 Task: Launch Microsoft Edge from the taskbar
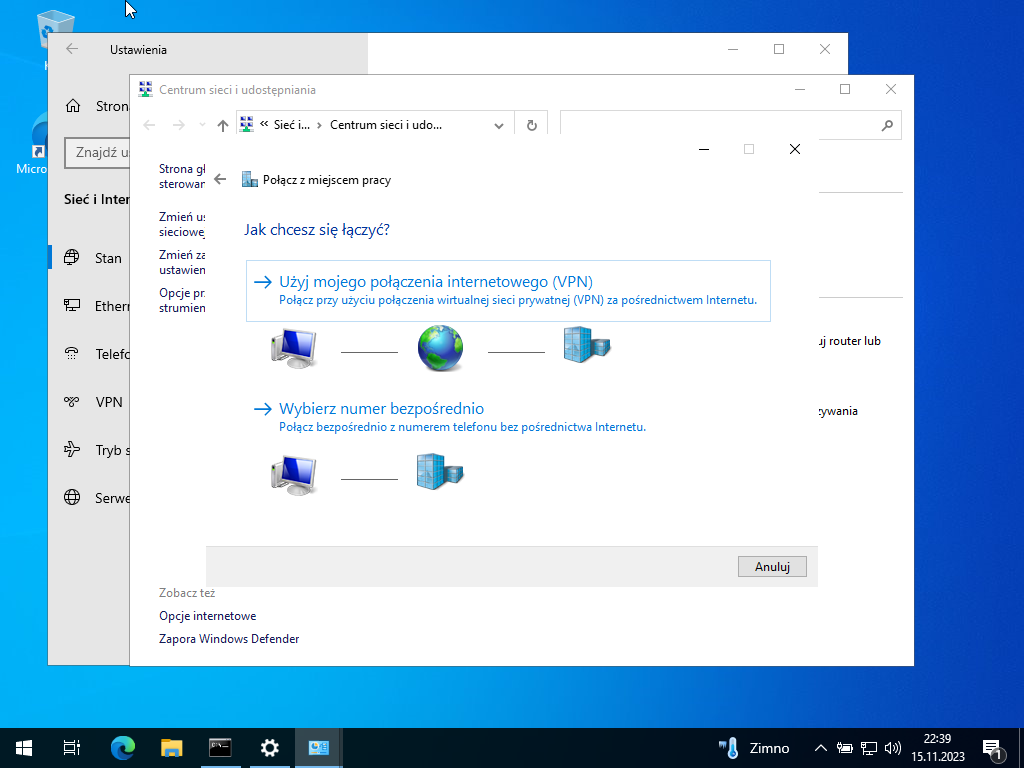[122, 748]
